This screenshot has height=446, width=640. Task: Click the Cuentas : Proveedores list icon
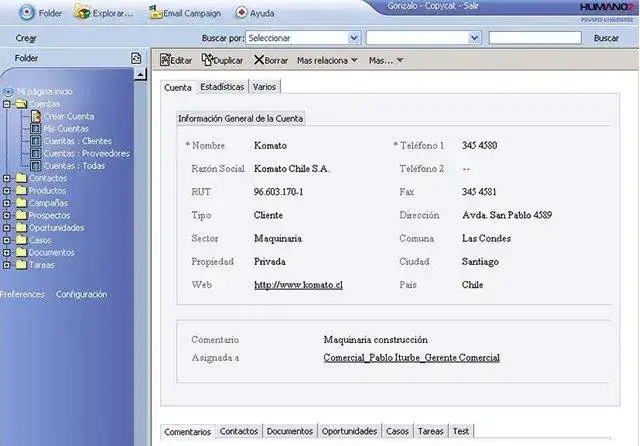(x=36, y=153)
